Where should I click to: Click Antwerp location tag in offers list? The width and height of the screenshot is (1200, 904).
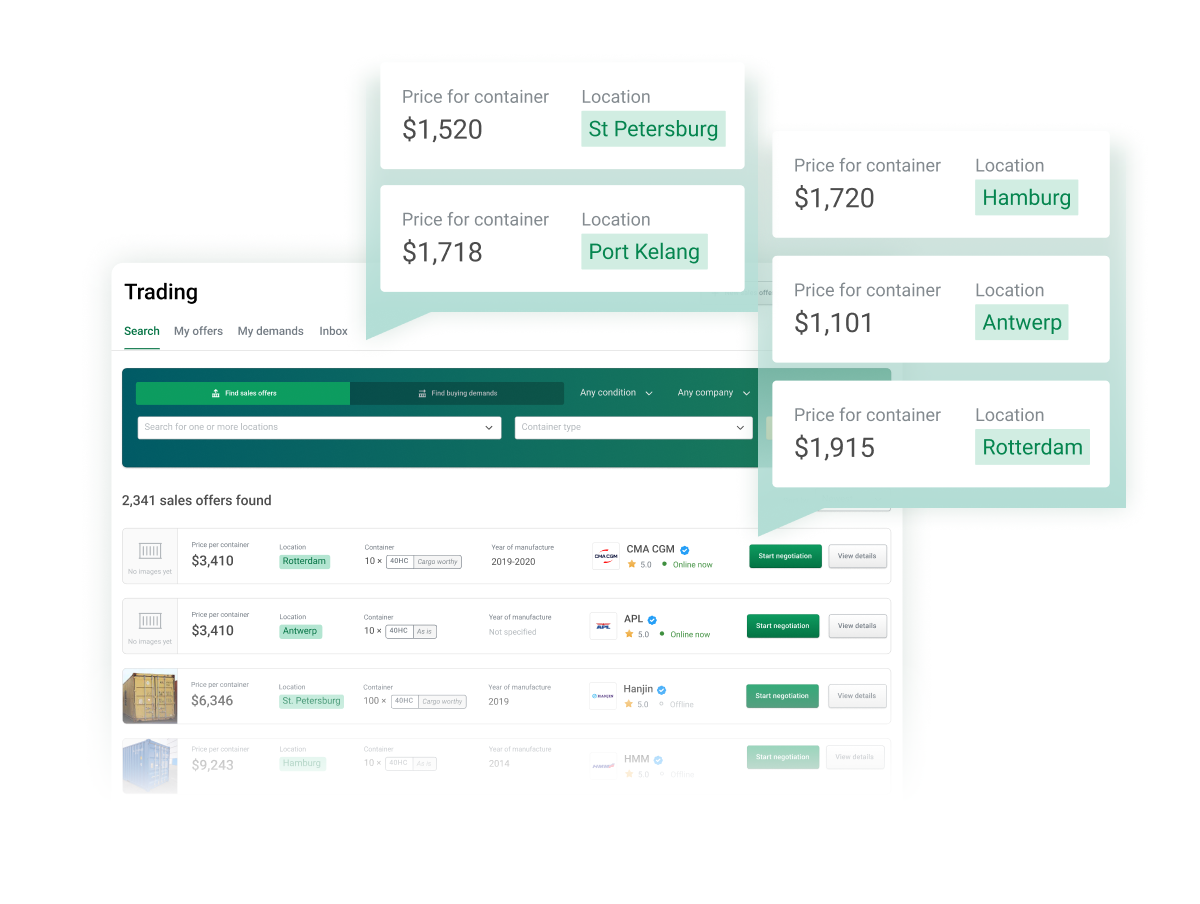(300, 632)
